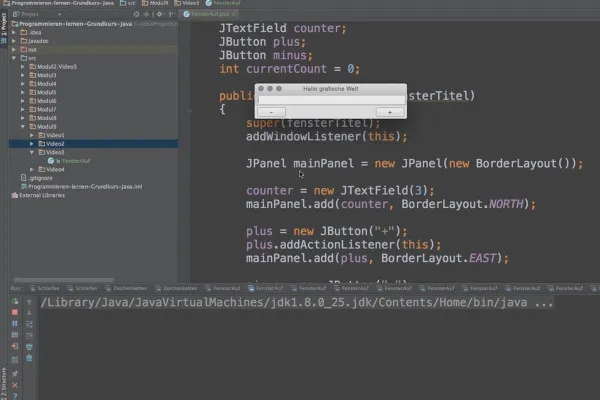Expand the out folder
Viewport: 600px width, 400px height.
[x=14, y=50]
